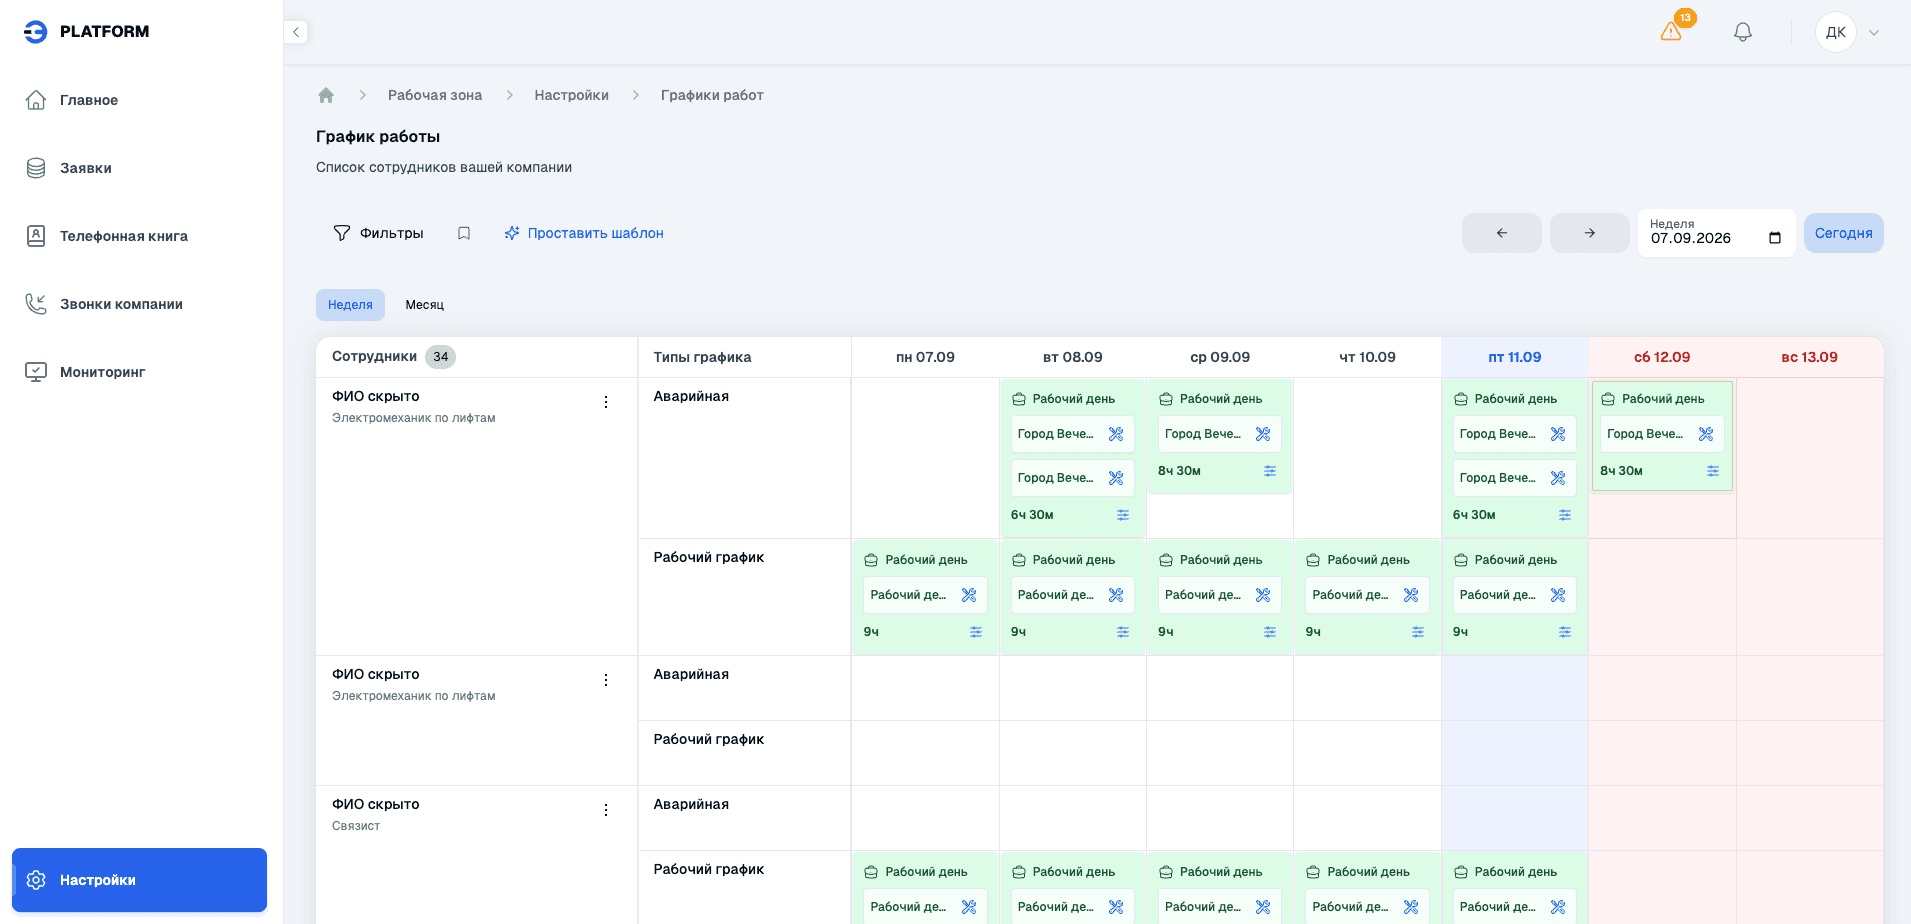Click tools icon on чт 10.09 Рабочий де shift
The image size is (1911, 924).
click(x=1411, y=595)
